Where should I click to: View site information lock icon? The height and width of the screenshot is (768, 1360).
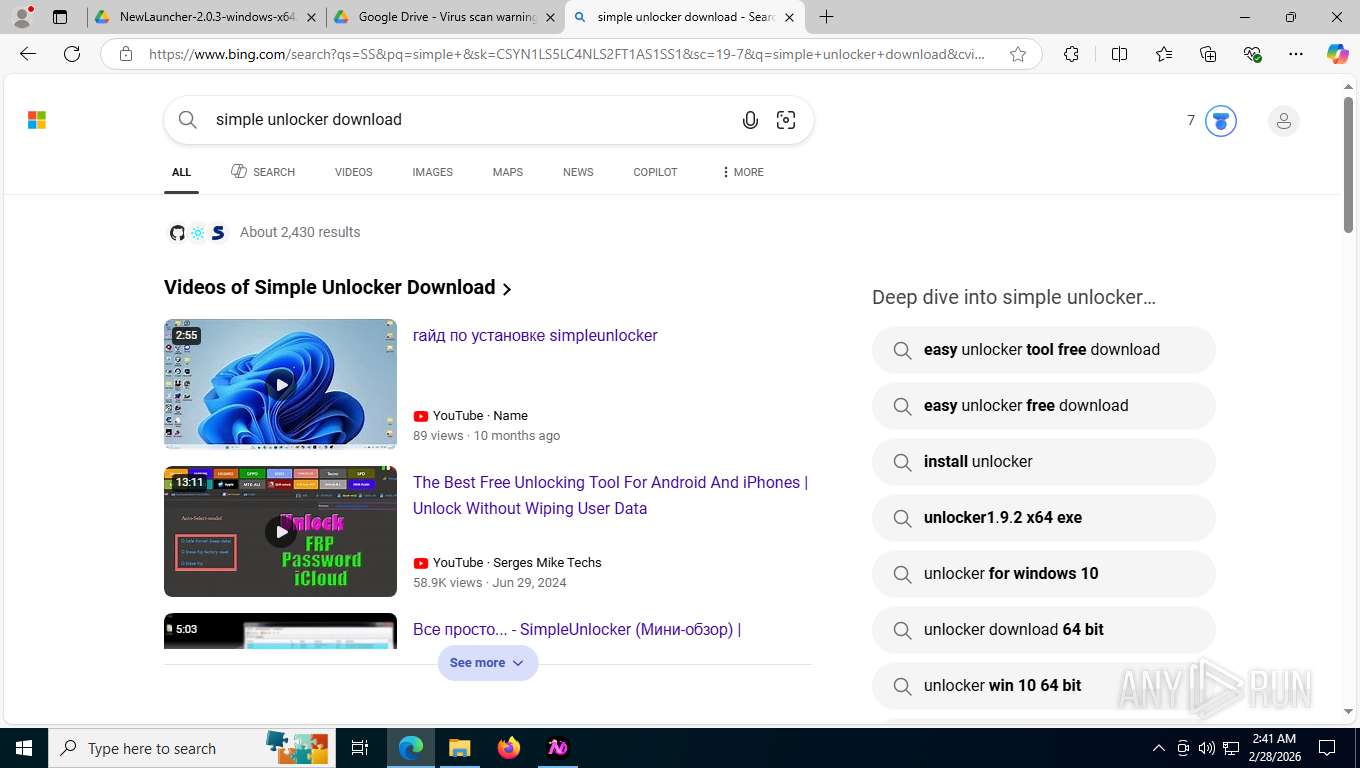click(126, 54)
